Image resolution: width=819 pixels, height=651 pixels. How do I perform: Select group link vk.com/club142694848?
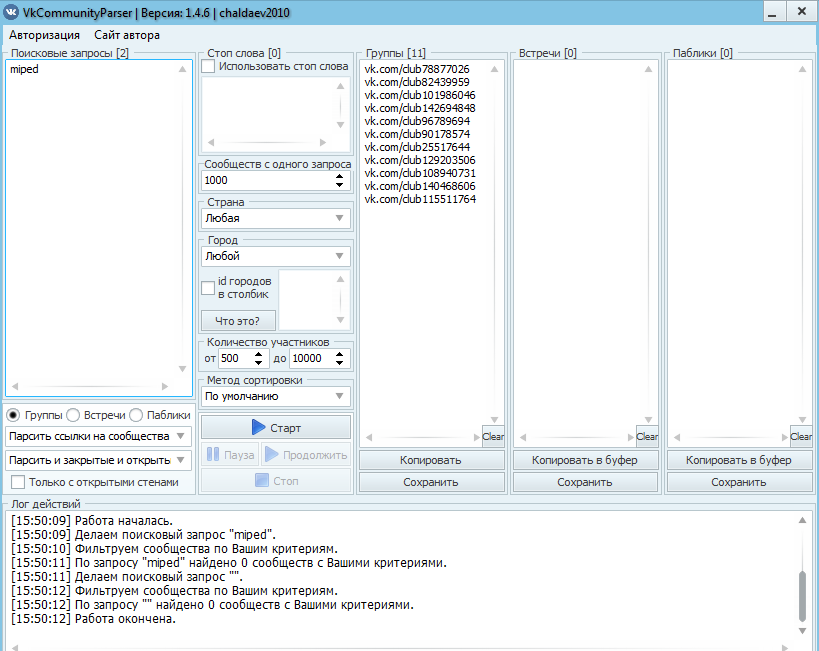[x=420, y=108]
